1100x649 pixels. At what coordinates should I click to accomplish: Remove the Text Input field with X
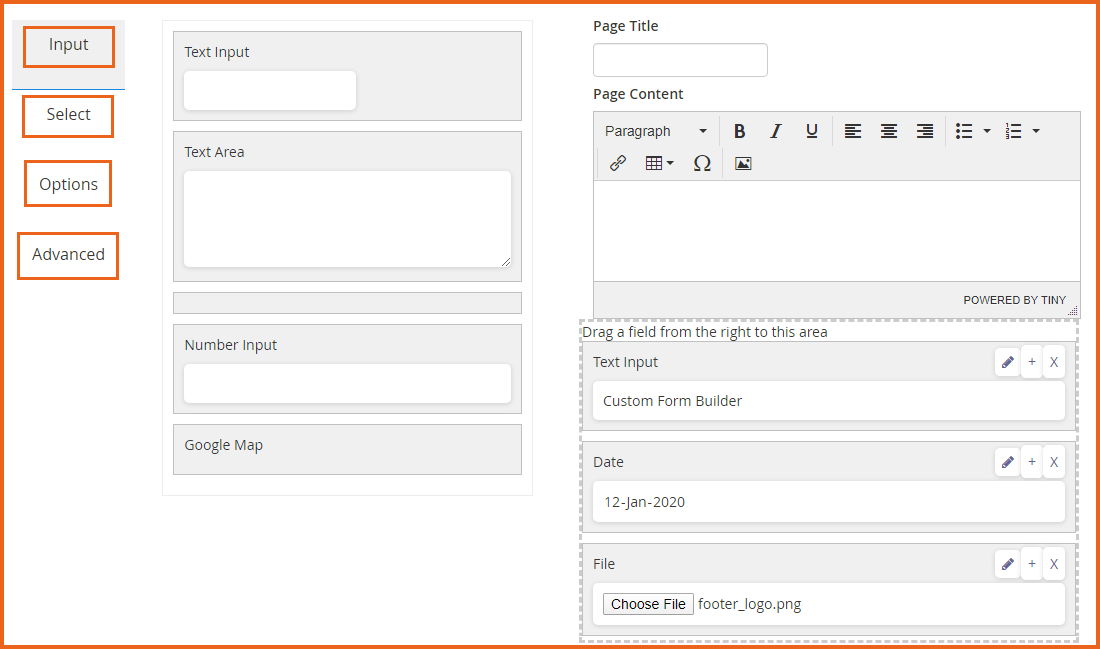tap(1054, 362)
